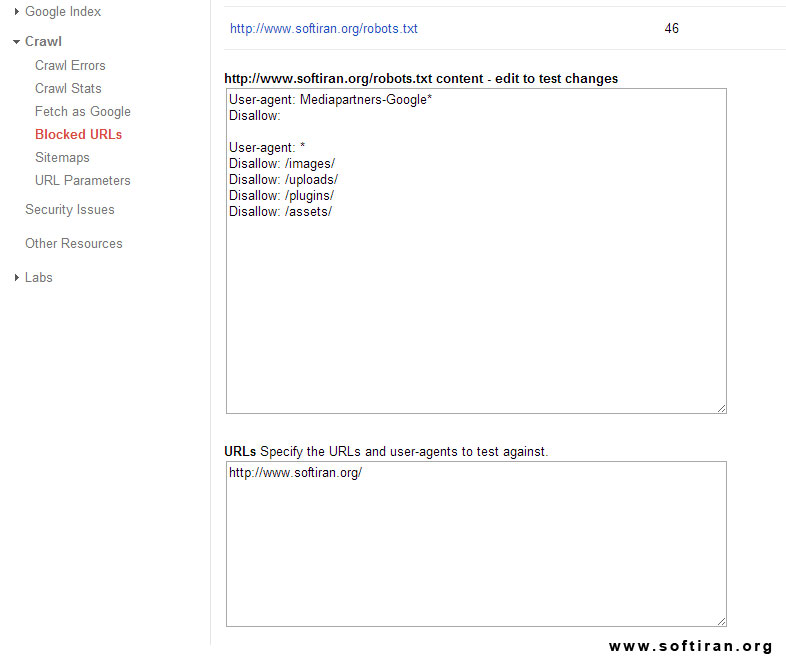Image resolution: width=786 pixels, height=659 pixels.
Task: Click inside the robots.txt content editor
Action: [476, 251]
